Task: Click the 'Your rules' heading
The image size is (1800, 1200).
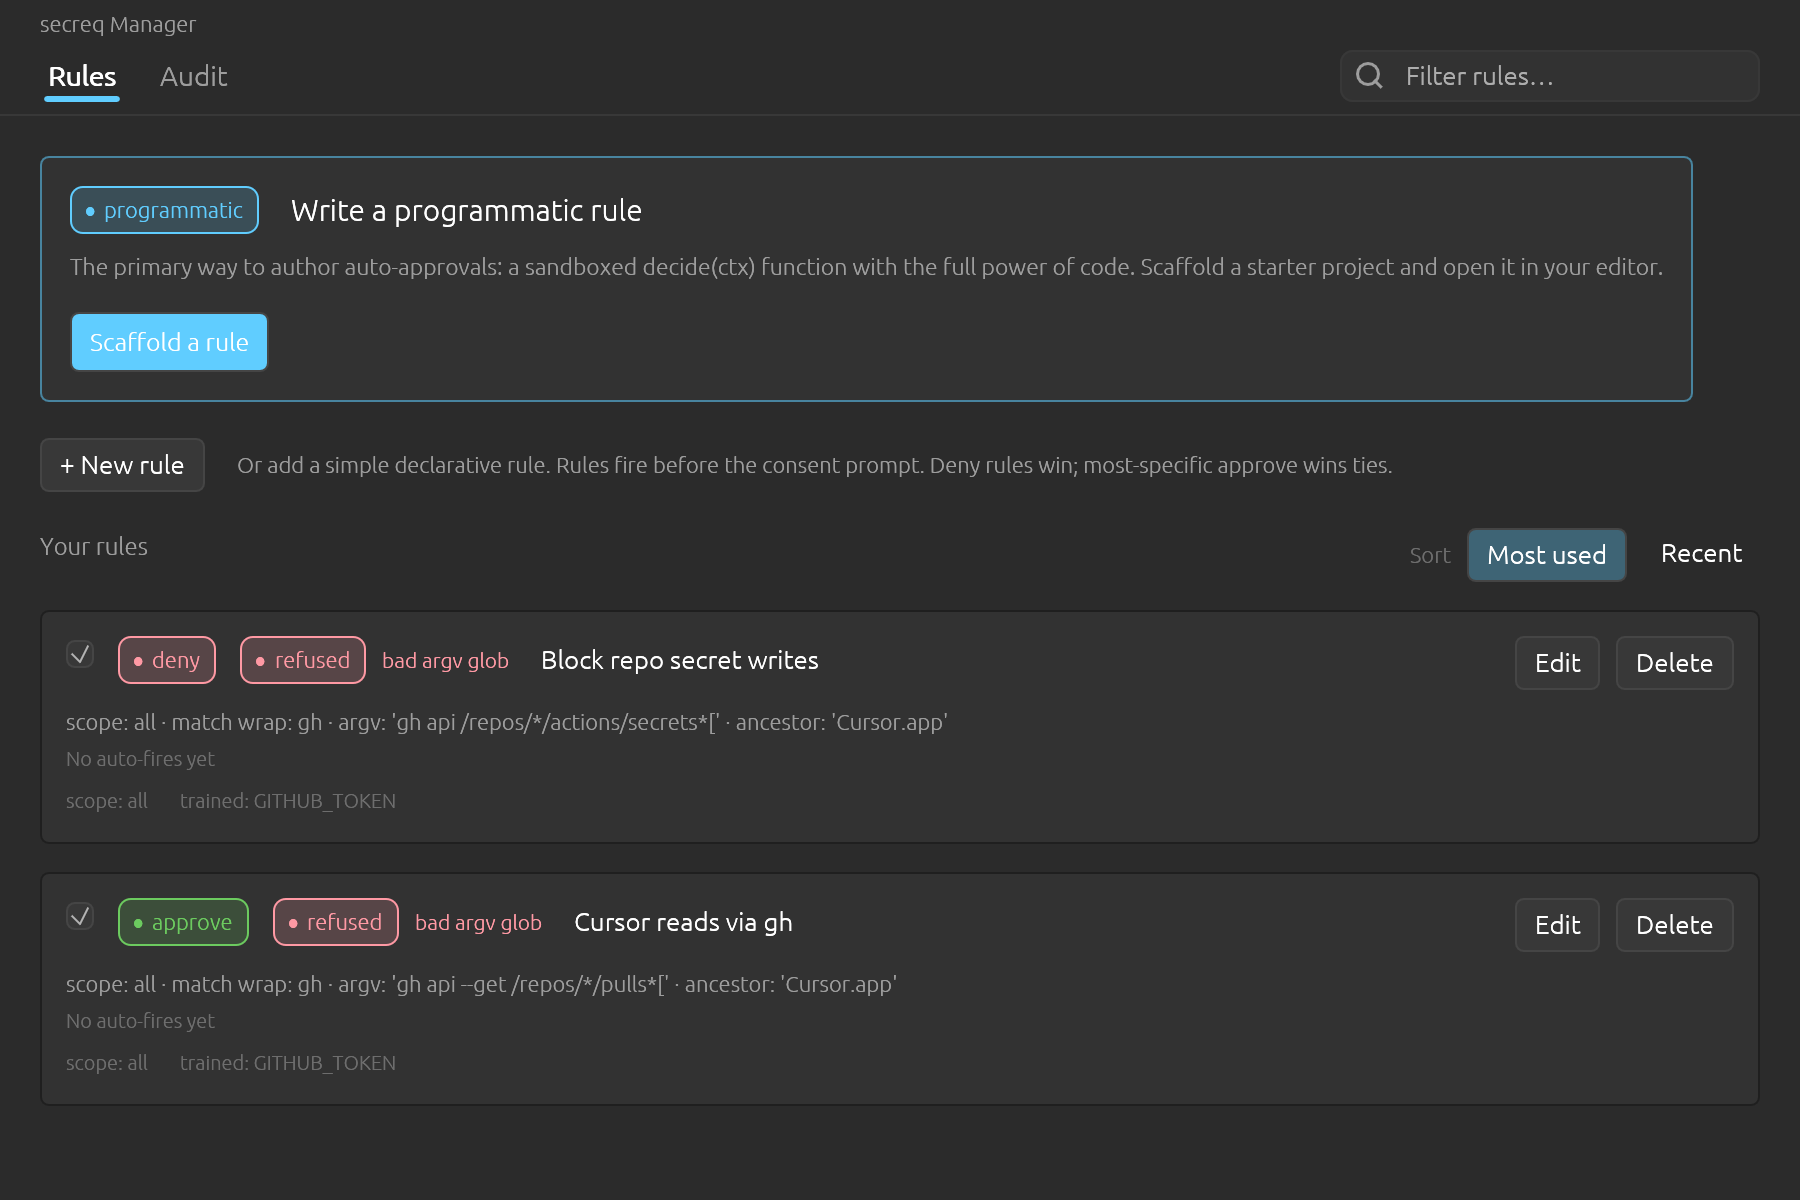Action: (x=94, y=547)
